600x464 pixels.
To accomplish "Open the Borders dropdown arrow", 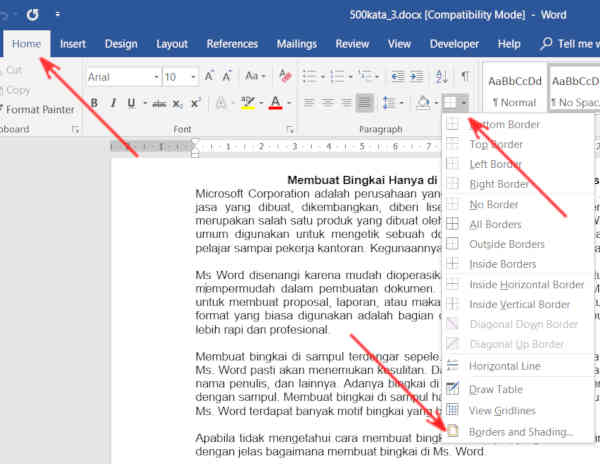I will coord(463,103).
